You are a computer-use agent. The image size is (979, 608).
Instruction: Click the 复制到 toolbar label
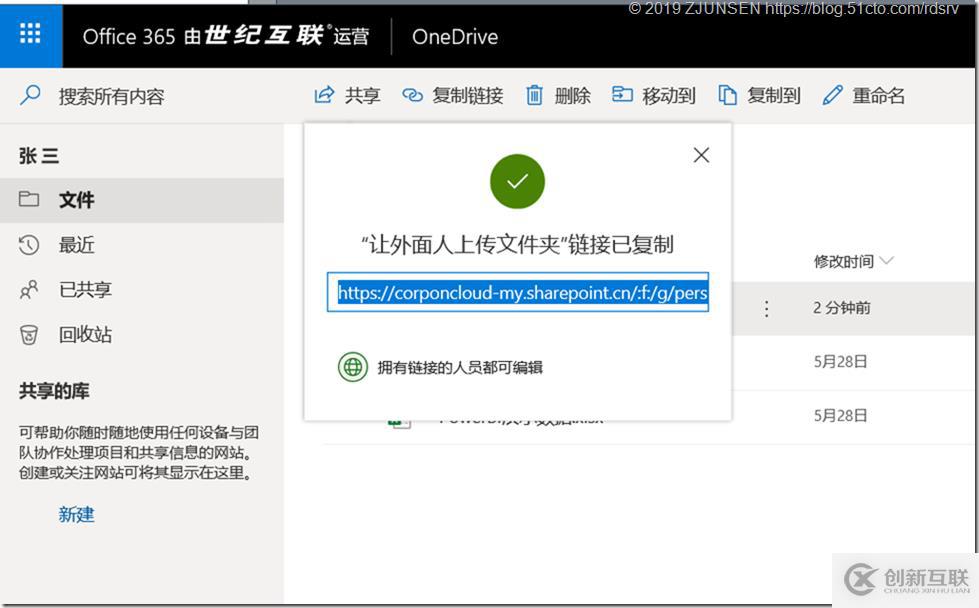click(x=774, y=96)
